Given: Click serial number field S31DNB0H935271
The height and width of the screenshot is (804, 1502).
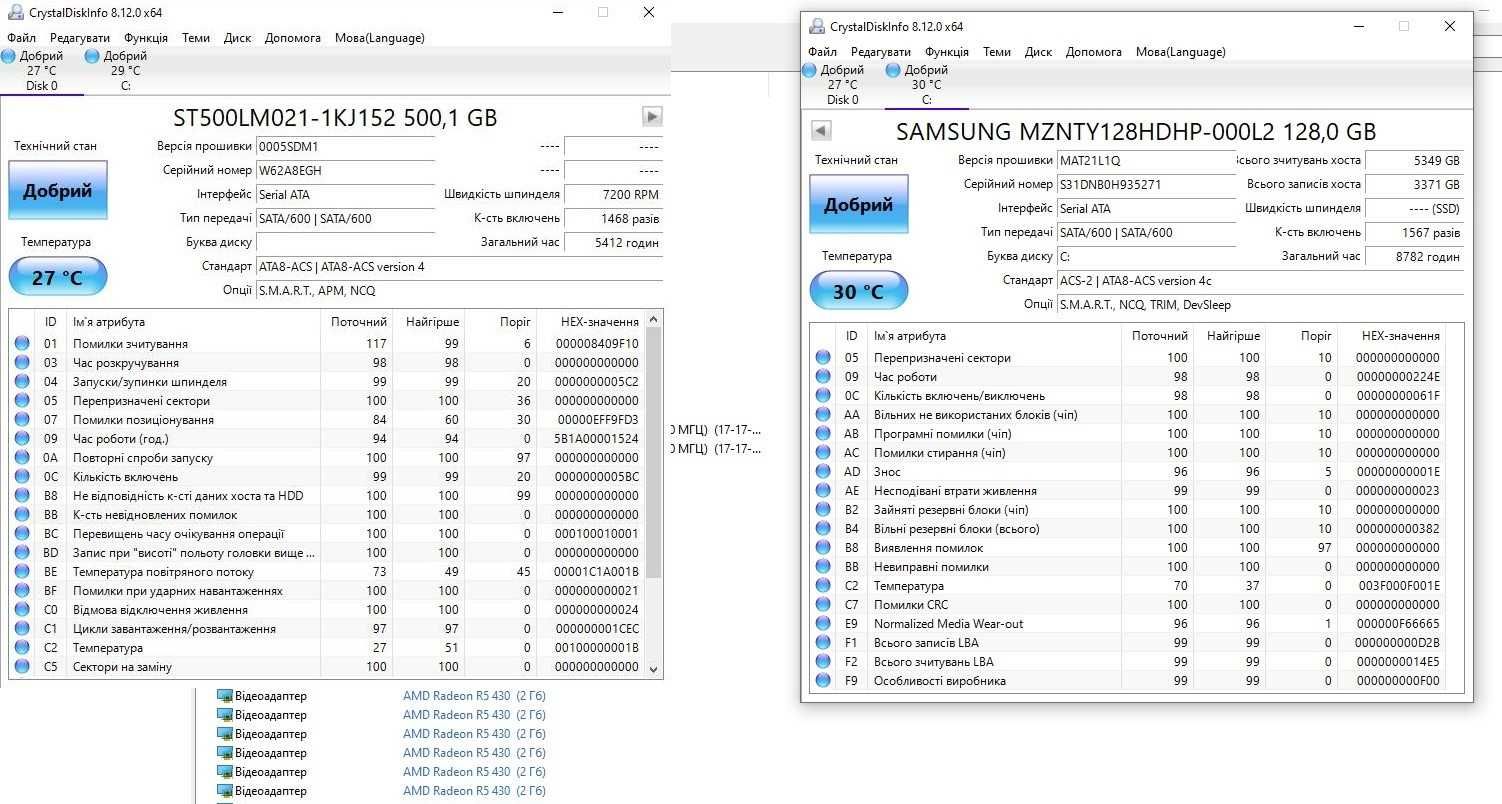Looking at the screenshot, I should [1146, 185].
